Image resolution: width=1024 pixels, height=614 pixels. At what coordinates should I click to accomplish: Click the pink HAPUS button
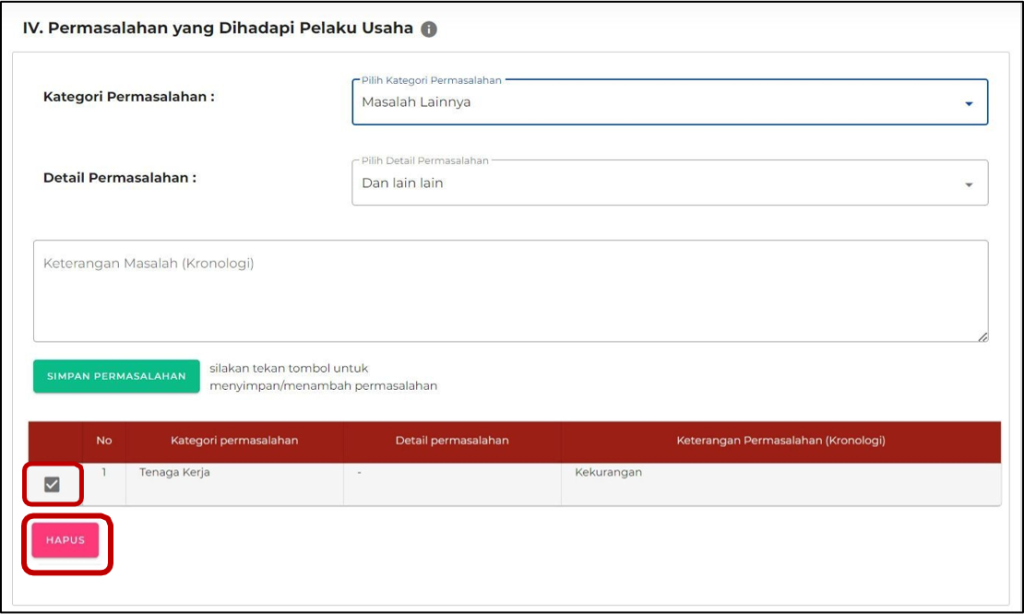[65, 540]
